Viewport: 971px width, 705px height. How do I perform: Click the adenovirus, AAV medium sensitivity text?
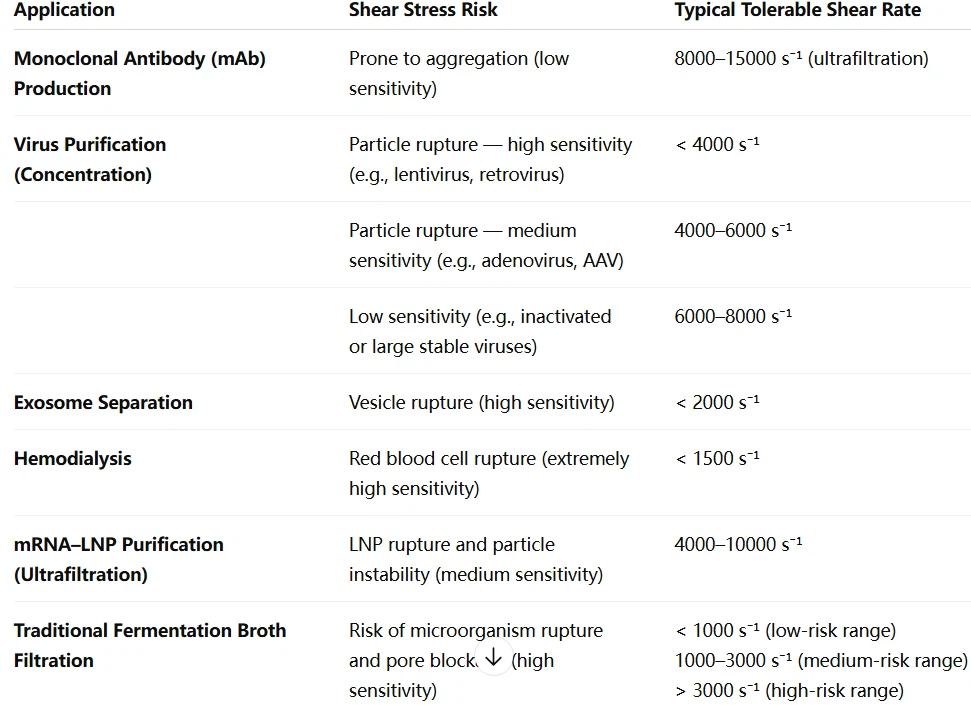coord(486,245)
